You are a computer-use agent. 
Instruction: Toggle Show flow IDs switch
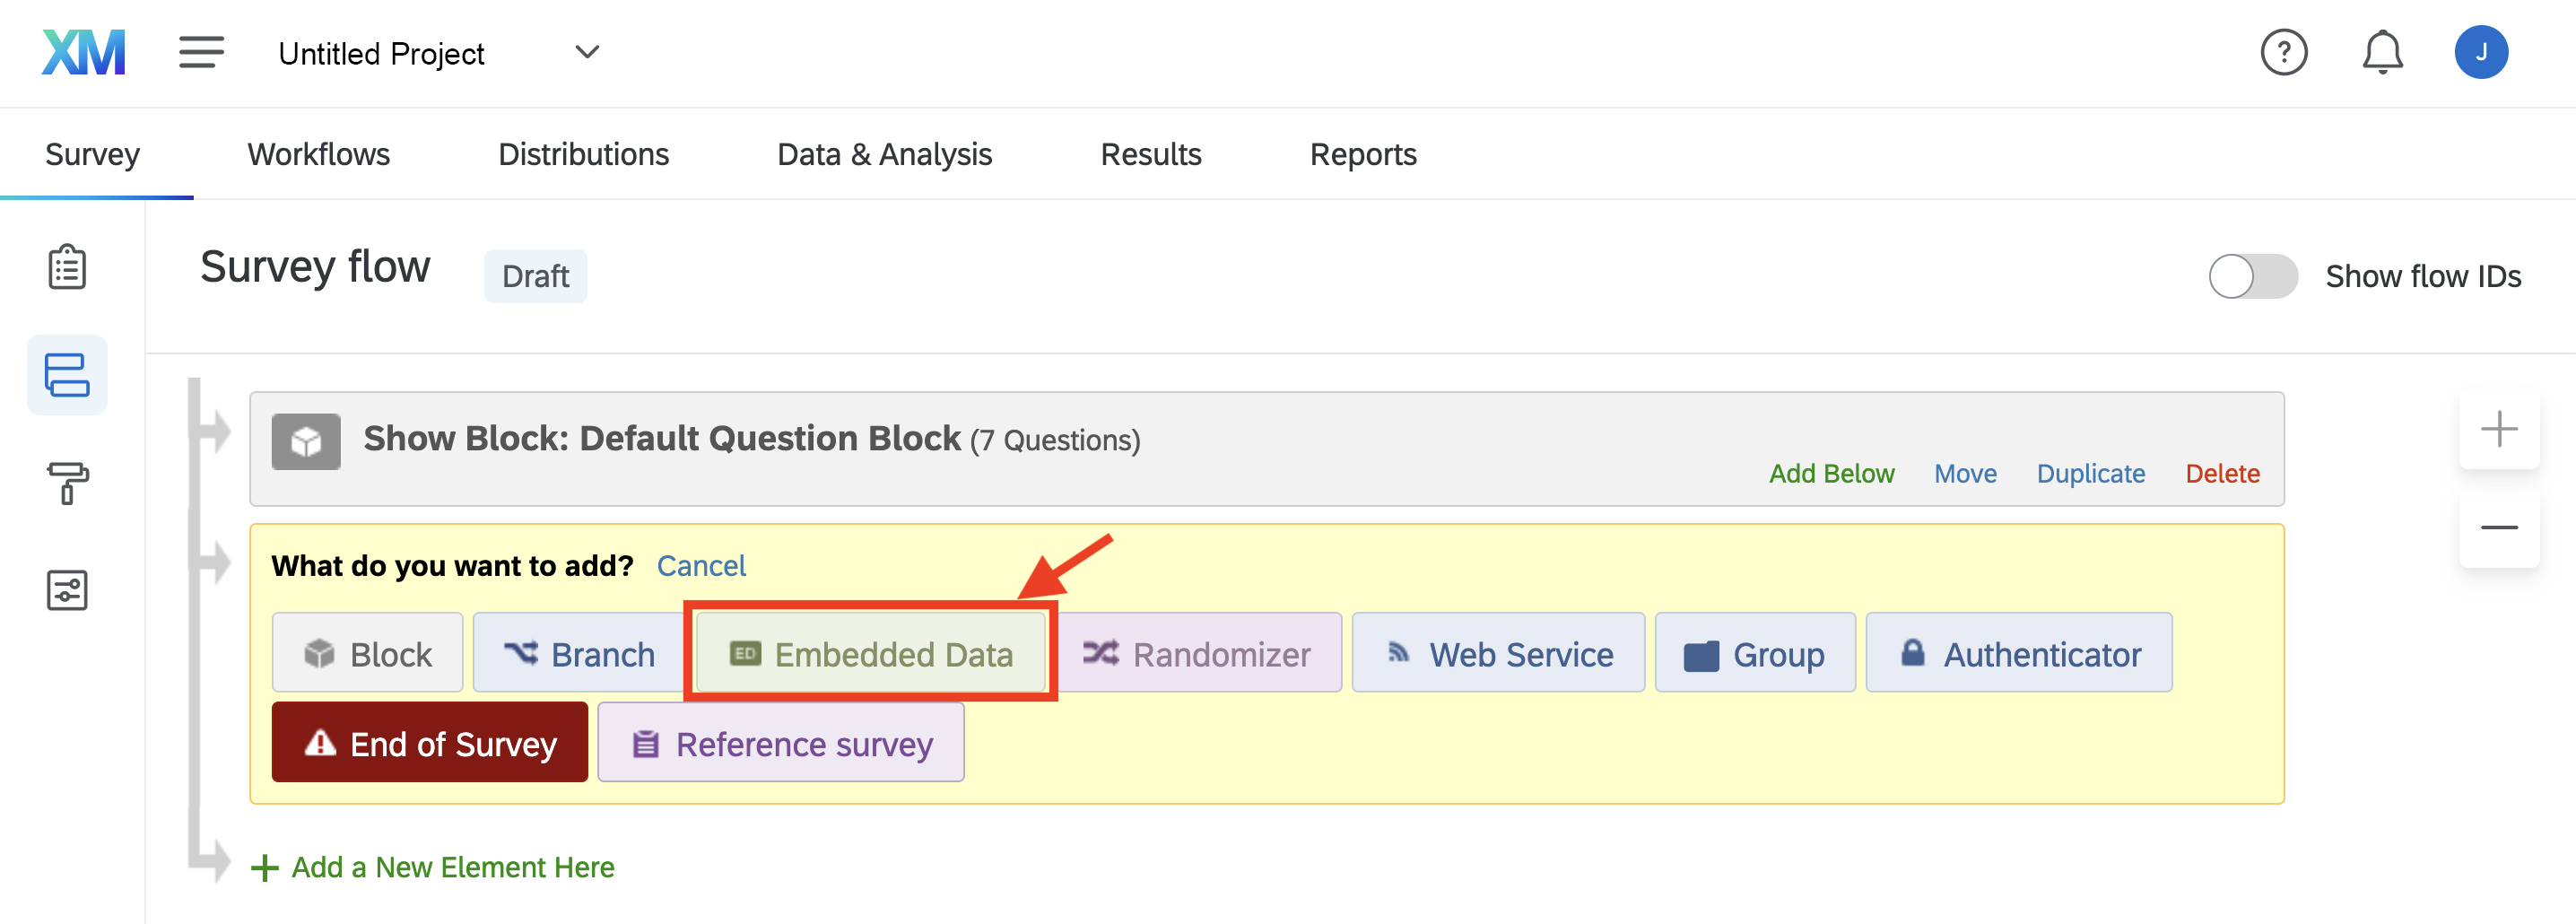pyautogui.click(x=2253, y=276)
